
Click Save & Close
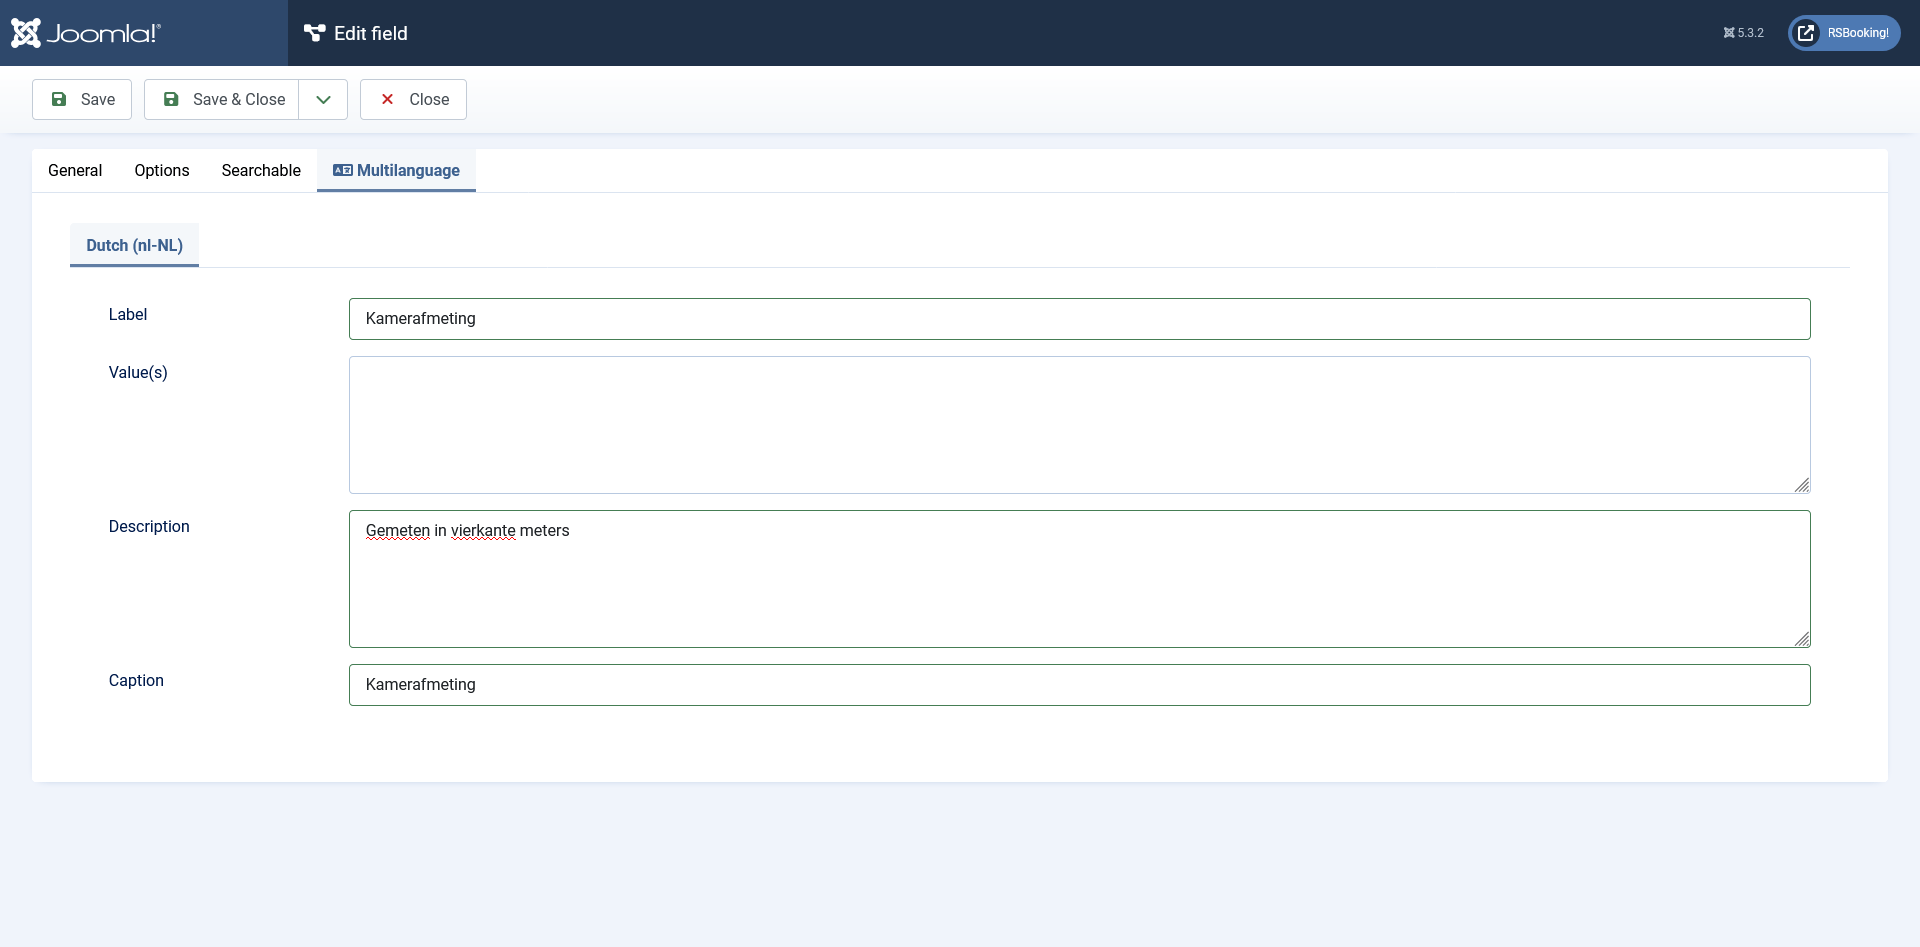coord(222,99)
